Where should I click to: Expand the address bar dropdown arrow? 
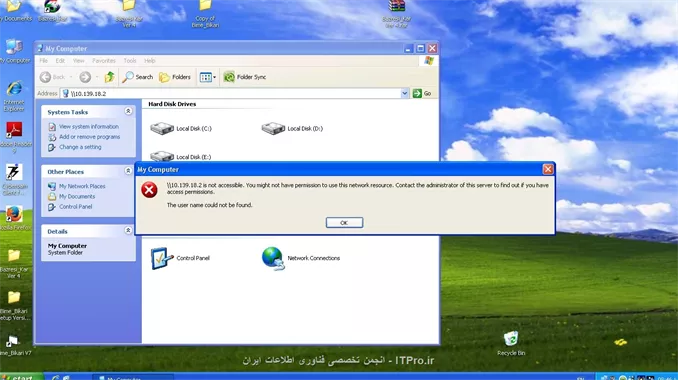pyautogui.click(x=405, y=93)
